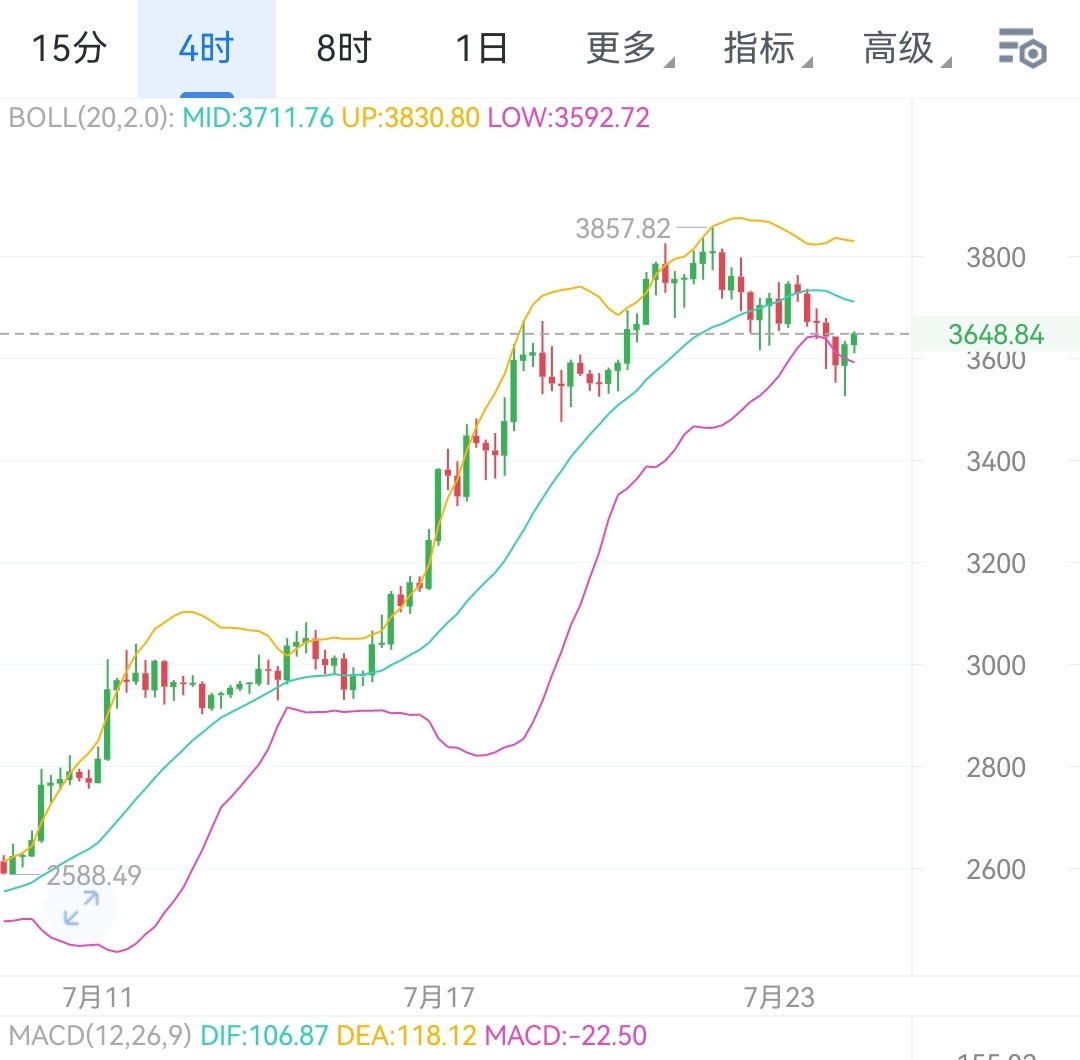Select the 4时 timeframe tab
The height and width of the screenshot is (1060, 1080).
coord(207,48)
